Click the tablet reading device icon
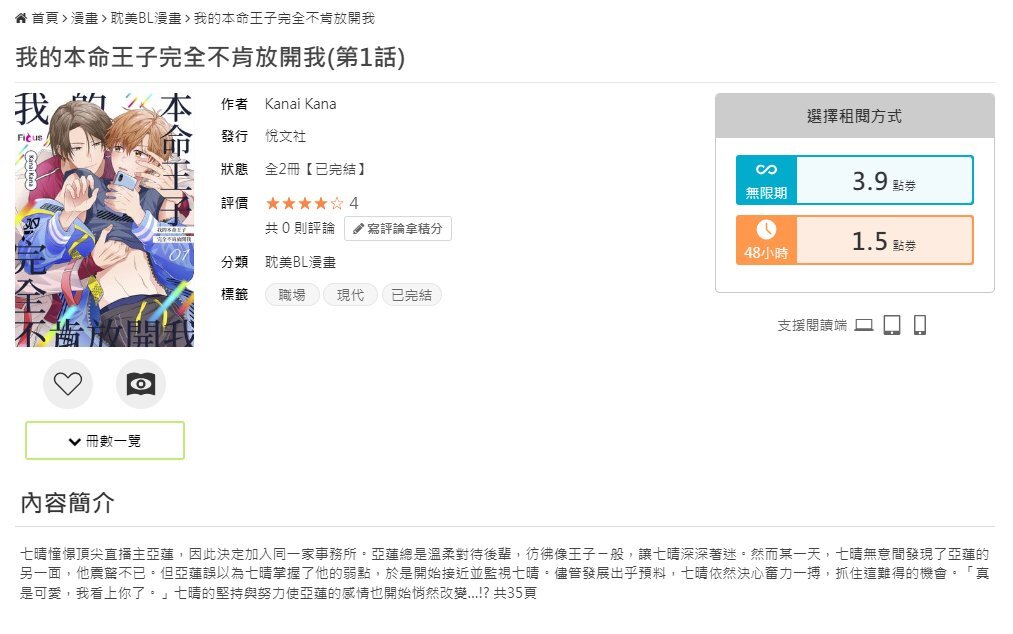This screenshot has height=634, width=1013. (x=892, y=325)
